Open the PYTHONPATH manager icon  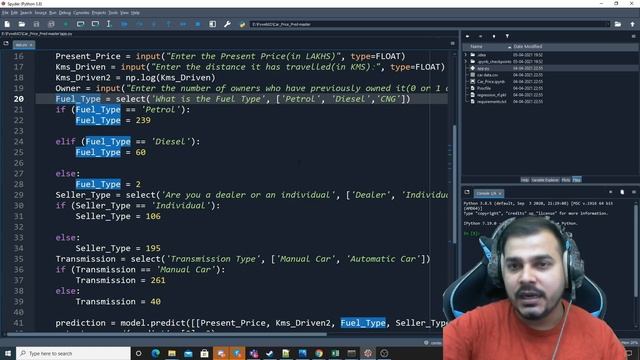[x=242, y=24]
